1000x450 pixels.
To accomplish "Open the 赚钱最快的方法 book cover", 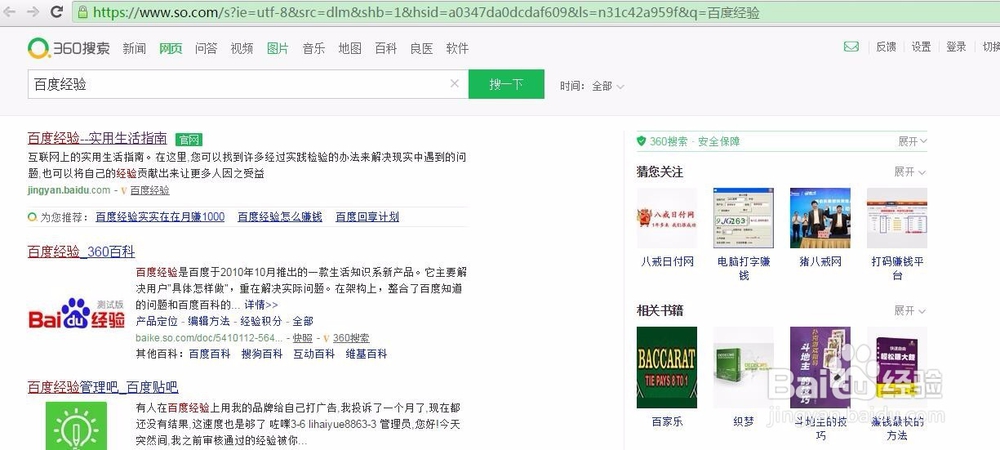I will pyautogui.click(x=897, y=367).
